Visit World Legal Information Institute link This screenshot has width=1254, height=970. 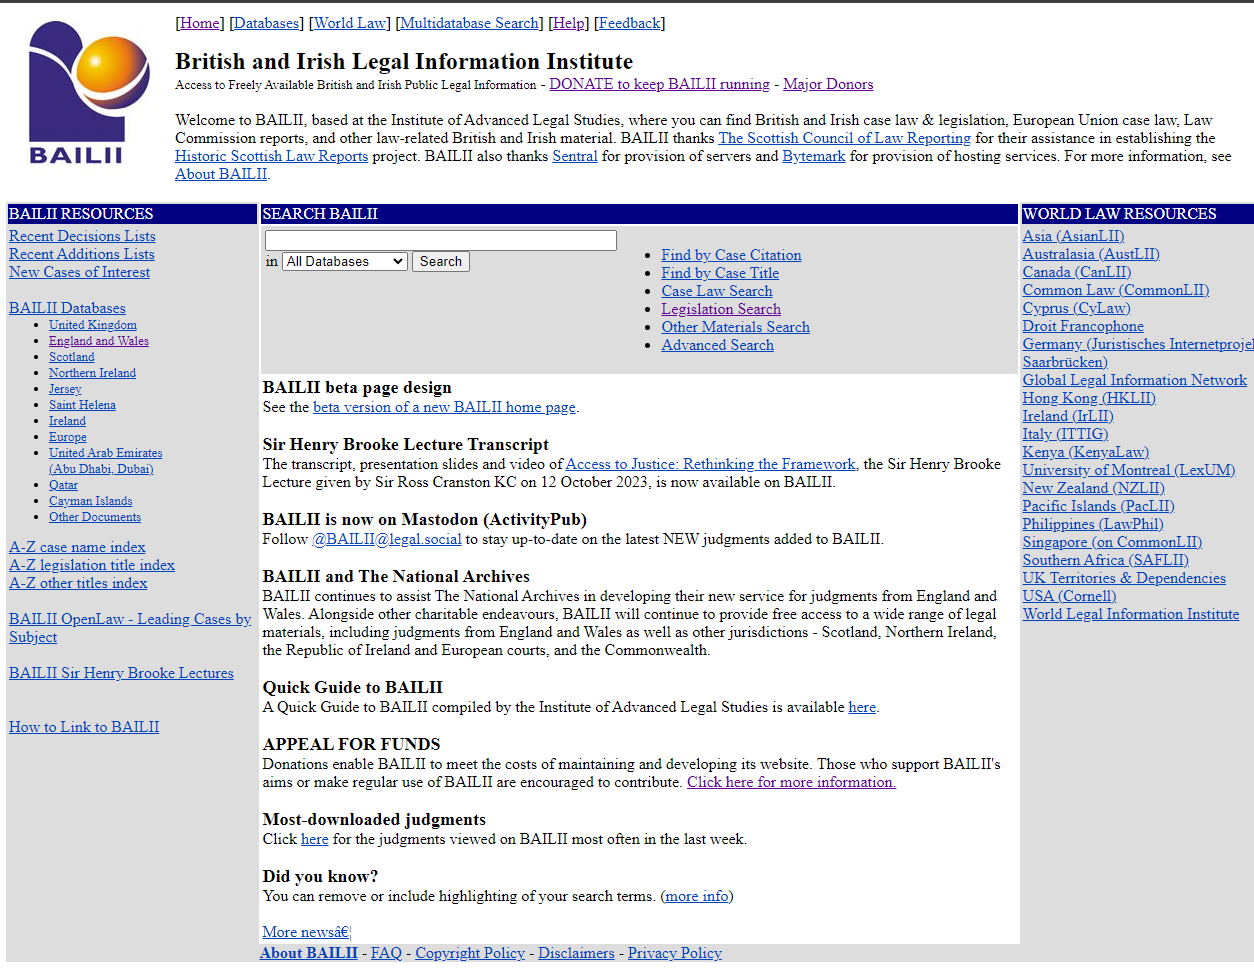1130,615
